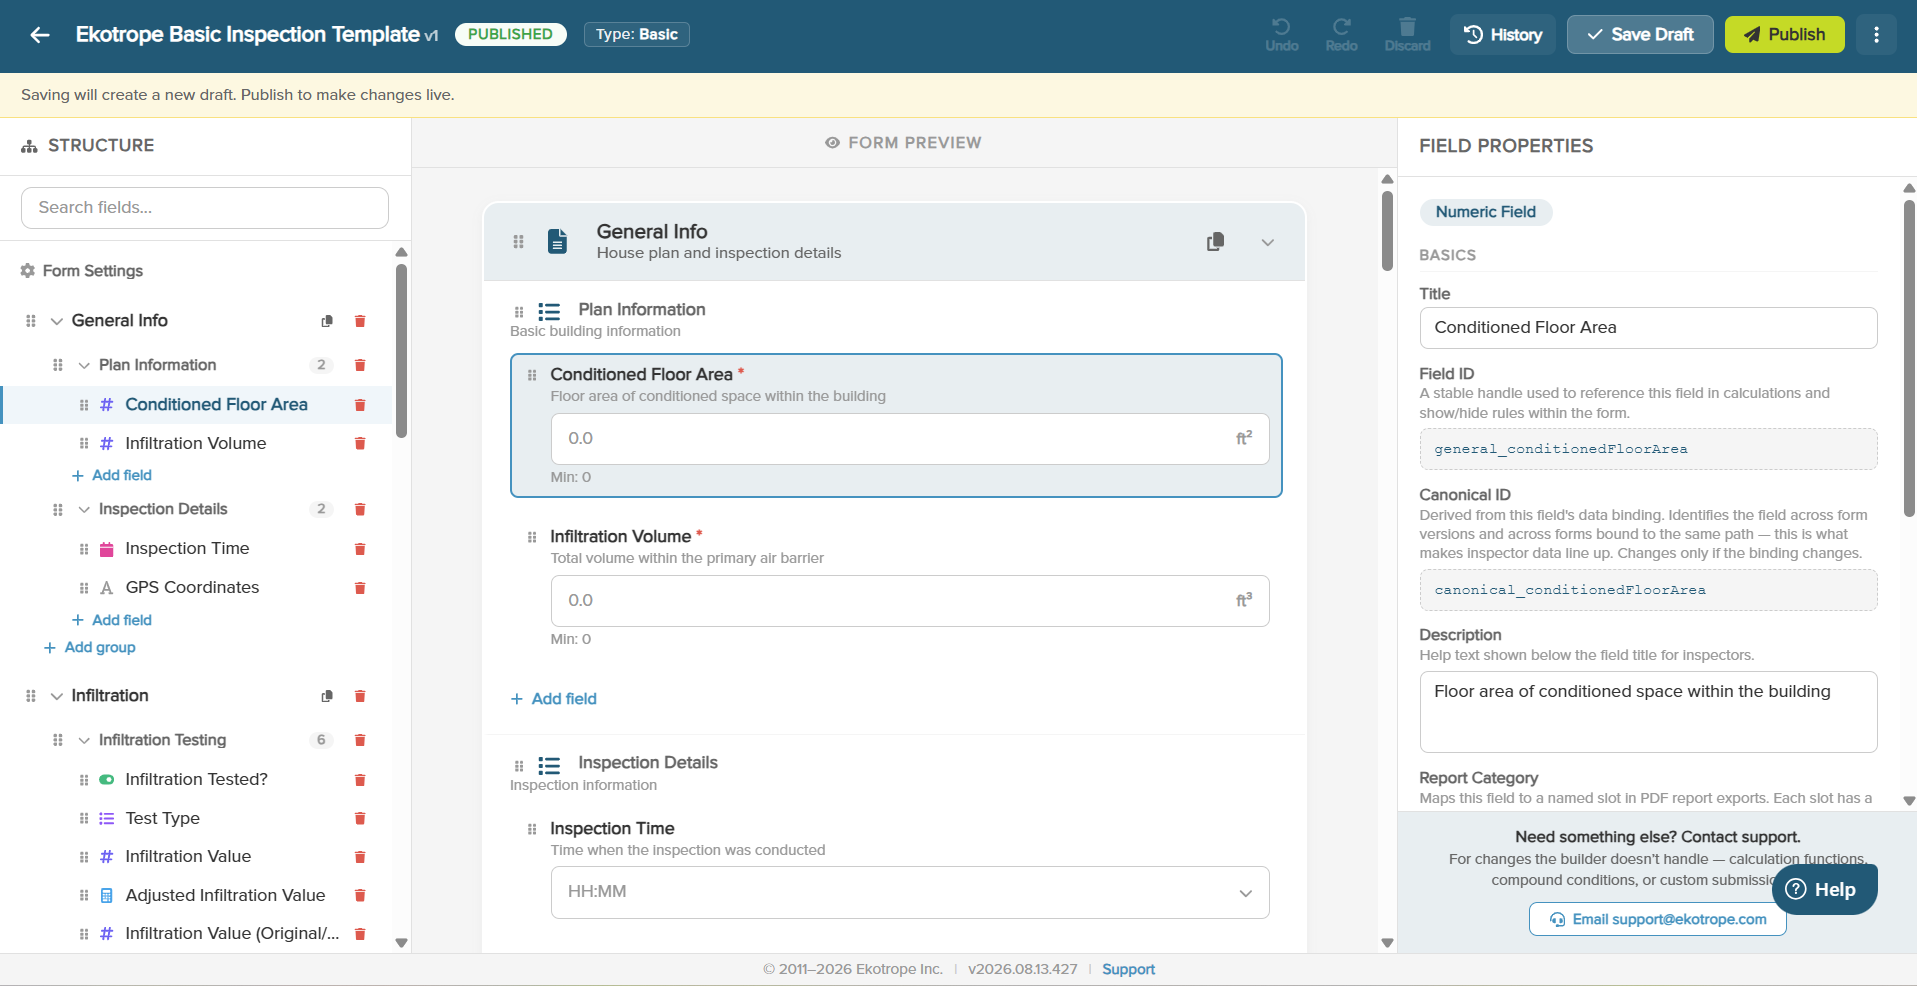Click the Save Draft button
Viewport: 1917px width, 986px height.
(1640, 35)
